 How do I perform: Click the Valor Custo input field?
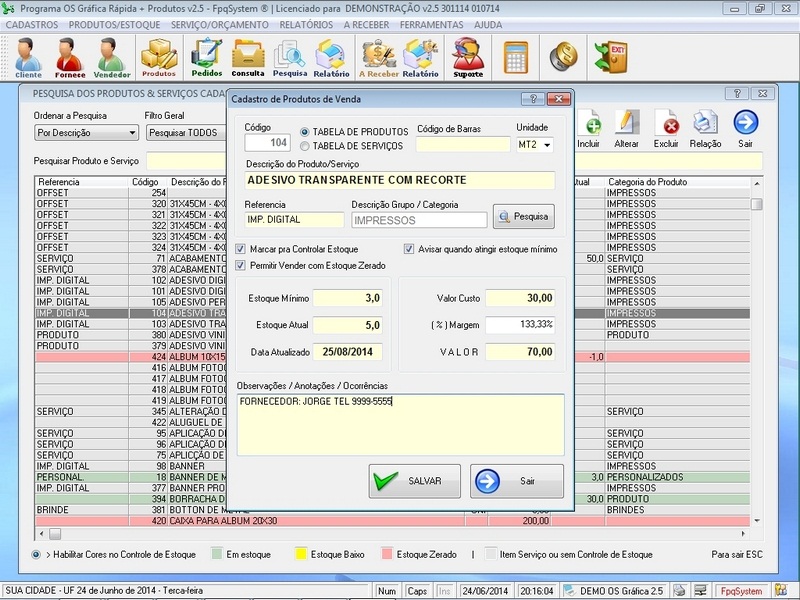click(521, 298)
